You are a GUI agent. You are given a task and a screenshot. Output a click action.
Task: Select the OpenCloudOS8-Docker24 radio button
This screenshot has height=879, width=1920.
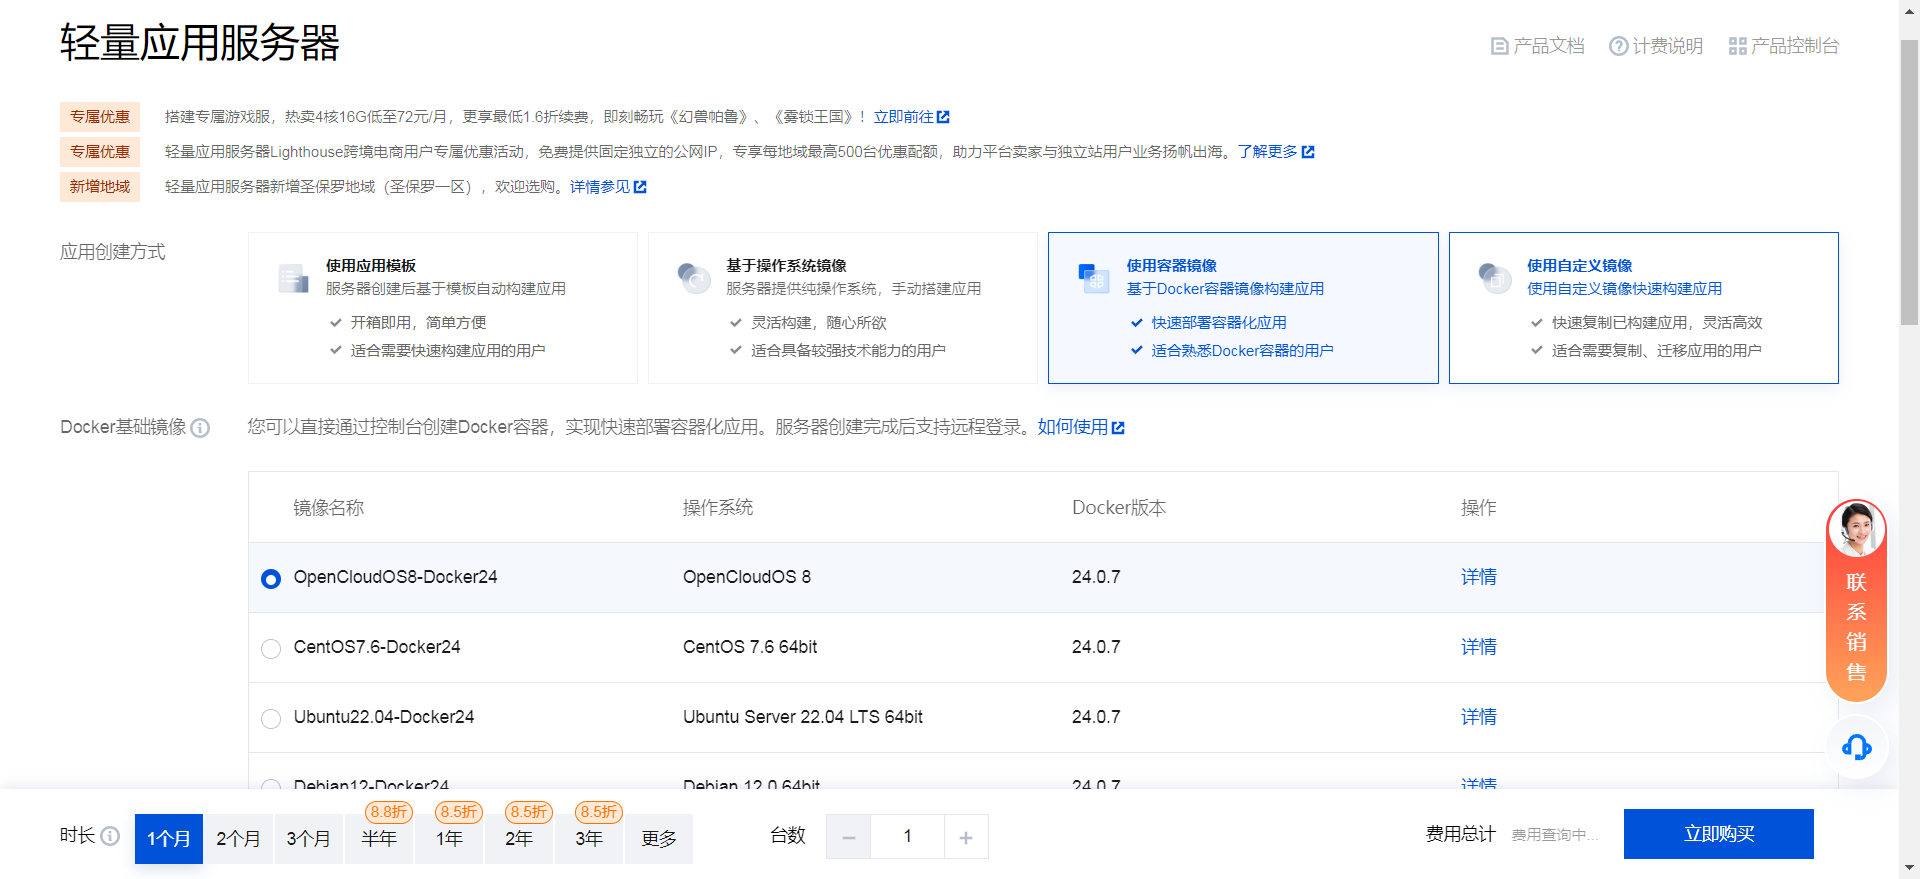pyautogui.click(x=271, y=579)
